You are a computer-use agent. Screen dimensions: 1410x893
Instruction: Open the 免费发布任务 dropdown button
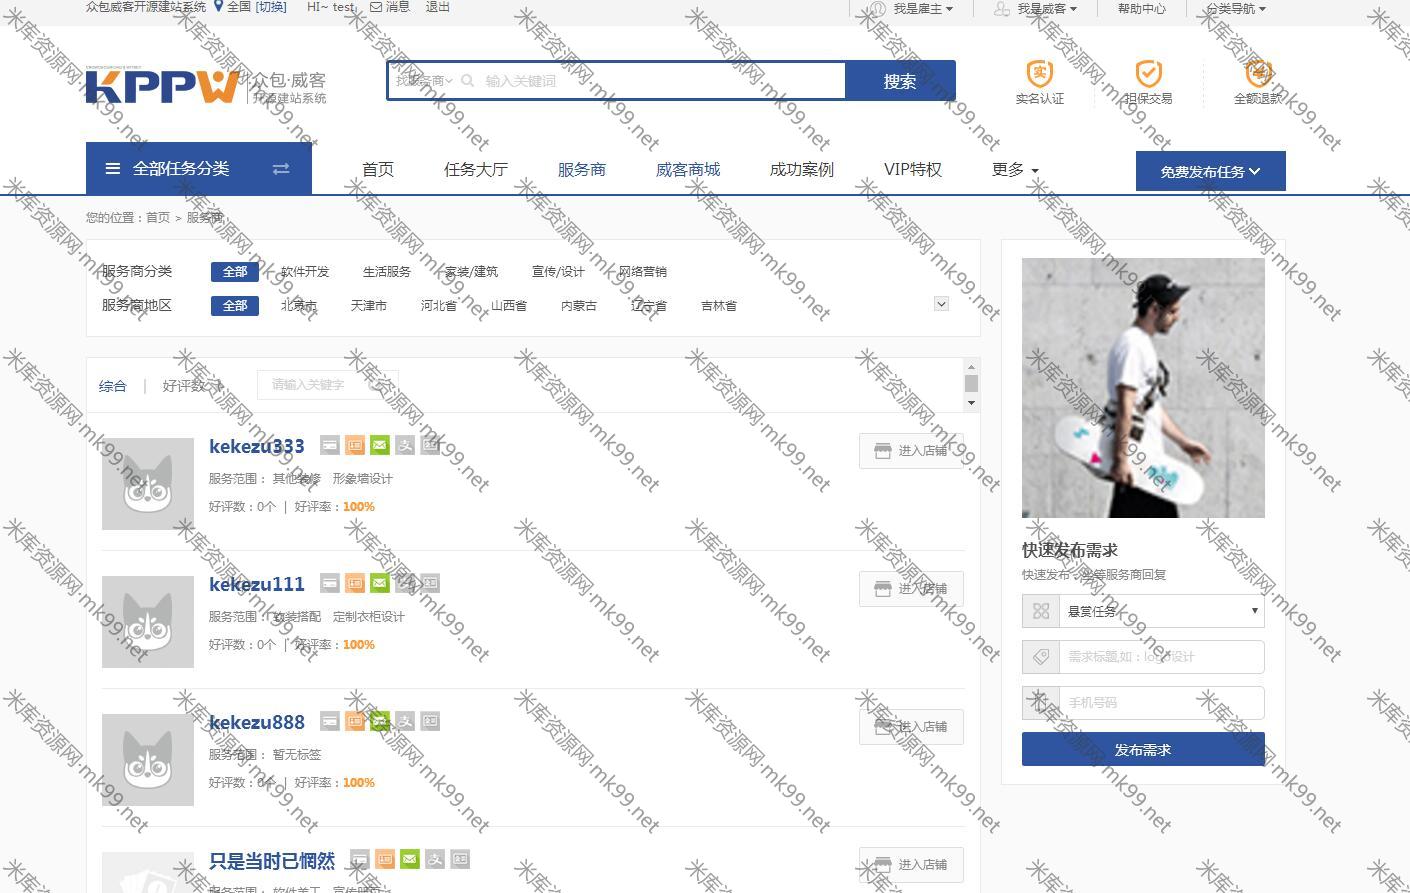pos(1210,171)
